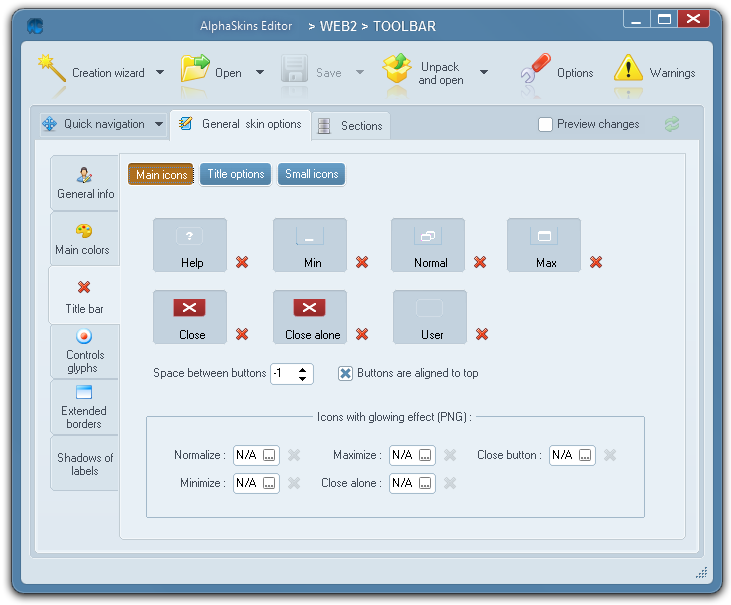Open the Controls glyphs side tab

click(x=84, y=351)
